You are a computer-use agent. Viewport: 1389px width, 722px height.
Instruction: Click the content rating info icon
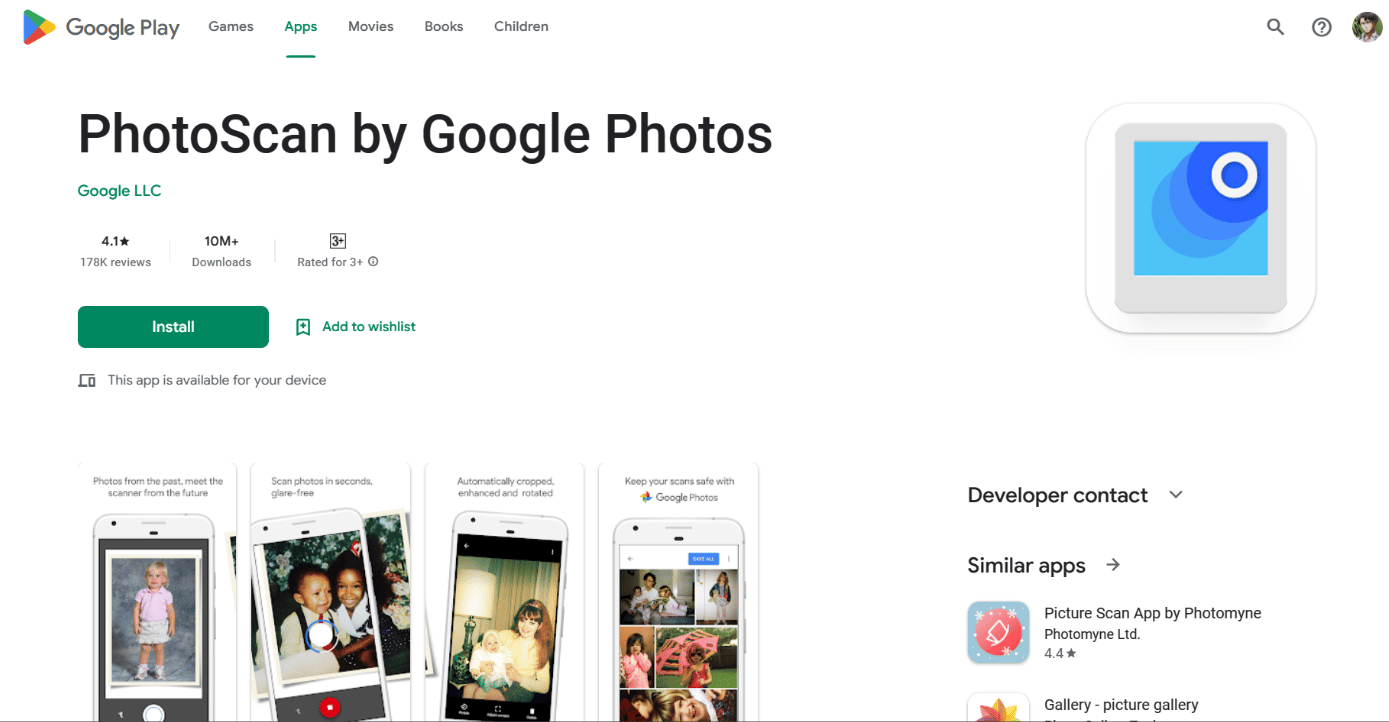[373, 262]
